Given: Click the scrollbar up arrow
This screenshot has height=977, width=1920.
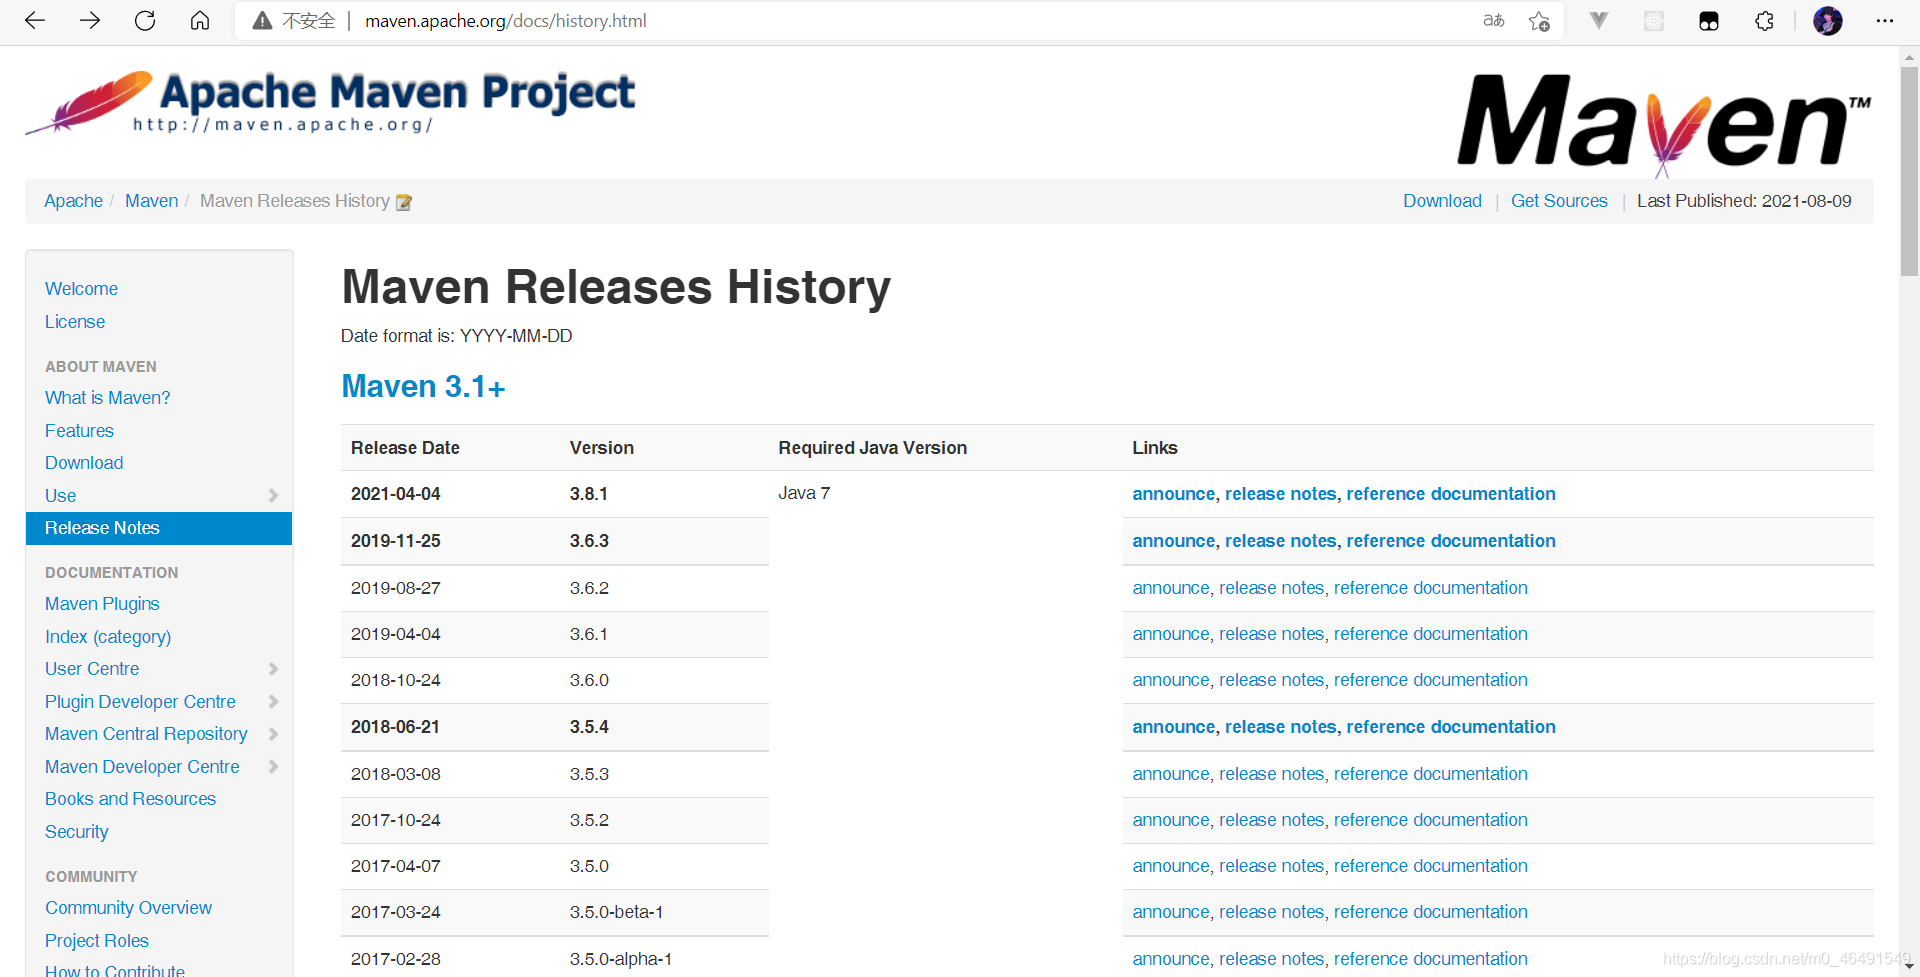Looking at the screenshot, I should click(1909, 57).
